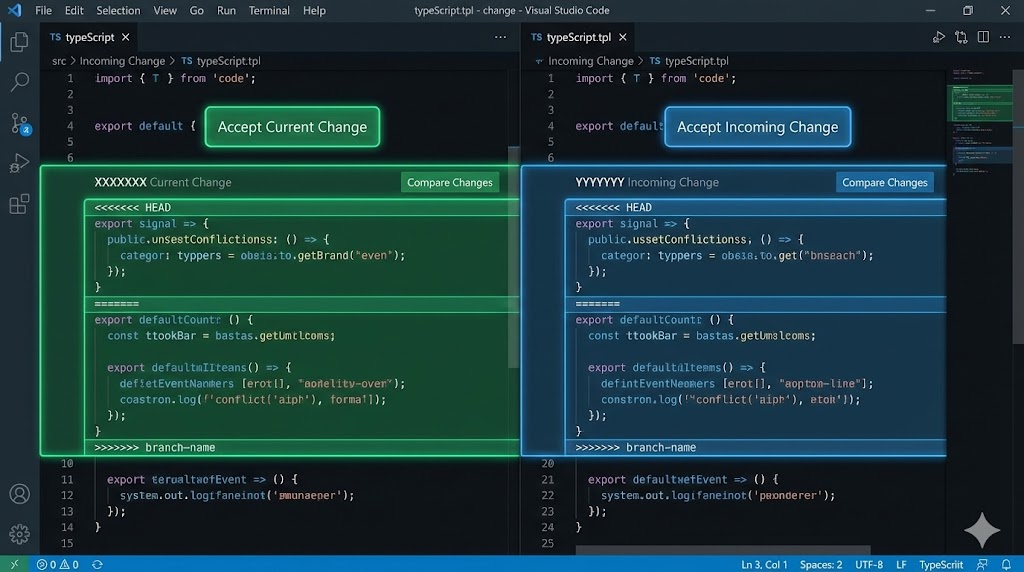
Task: Click Compare Changes in the blue Incoming Change pane
Action: click(885, 182)
